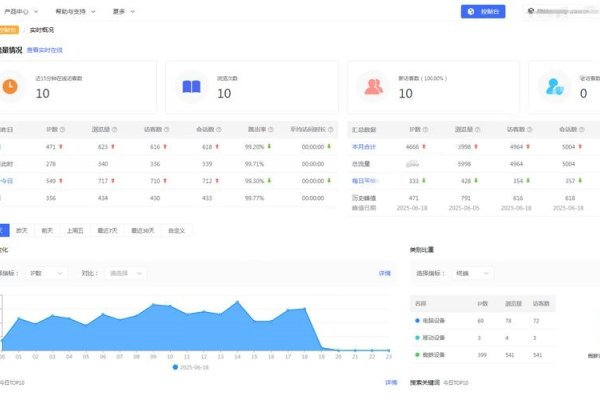Click the blue user-shield returning visitors icon
The height and width of the screenshot is (400, 600).
point(554,87)
